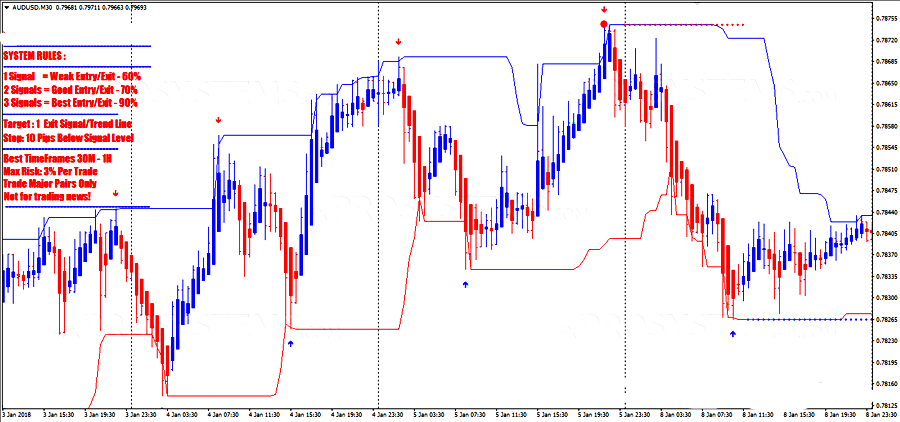Click the 0.78195 price axis label
Image resolution: width=900 pixels, height=422 pixels.
point(887,363)
